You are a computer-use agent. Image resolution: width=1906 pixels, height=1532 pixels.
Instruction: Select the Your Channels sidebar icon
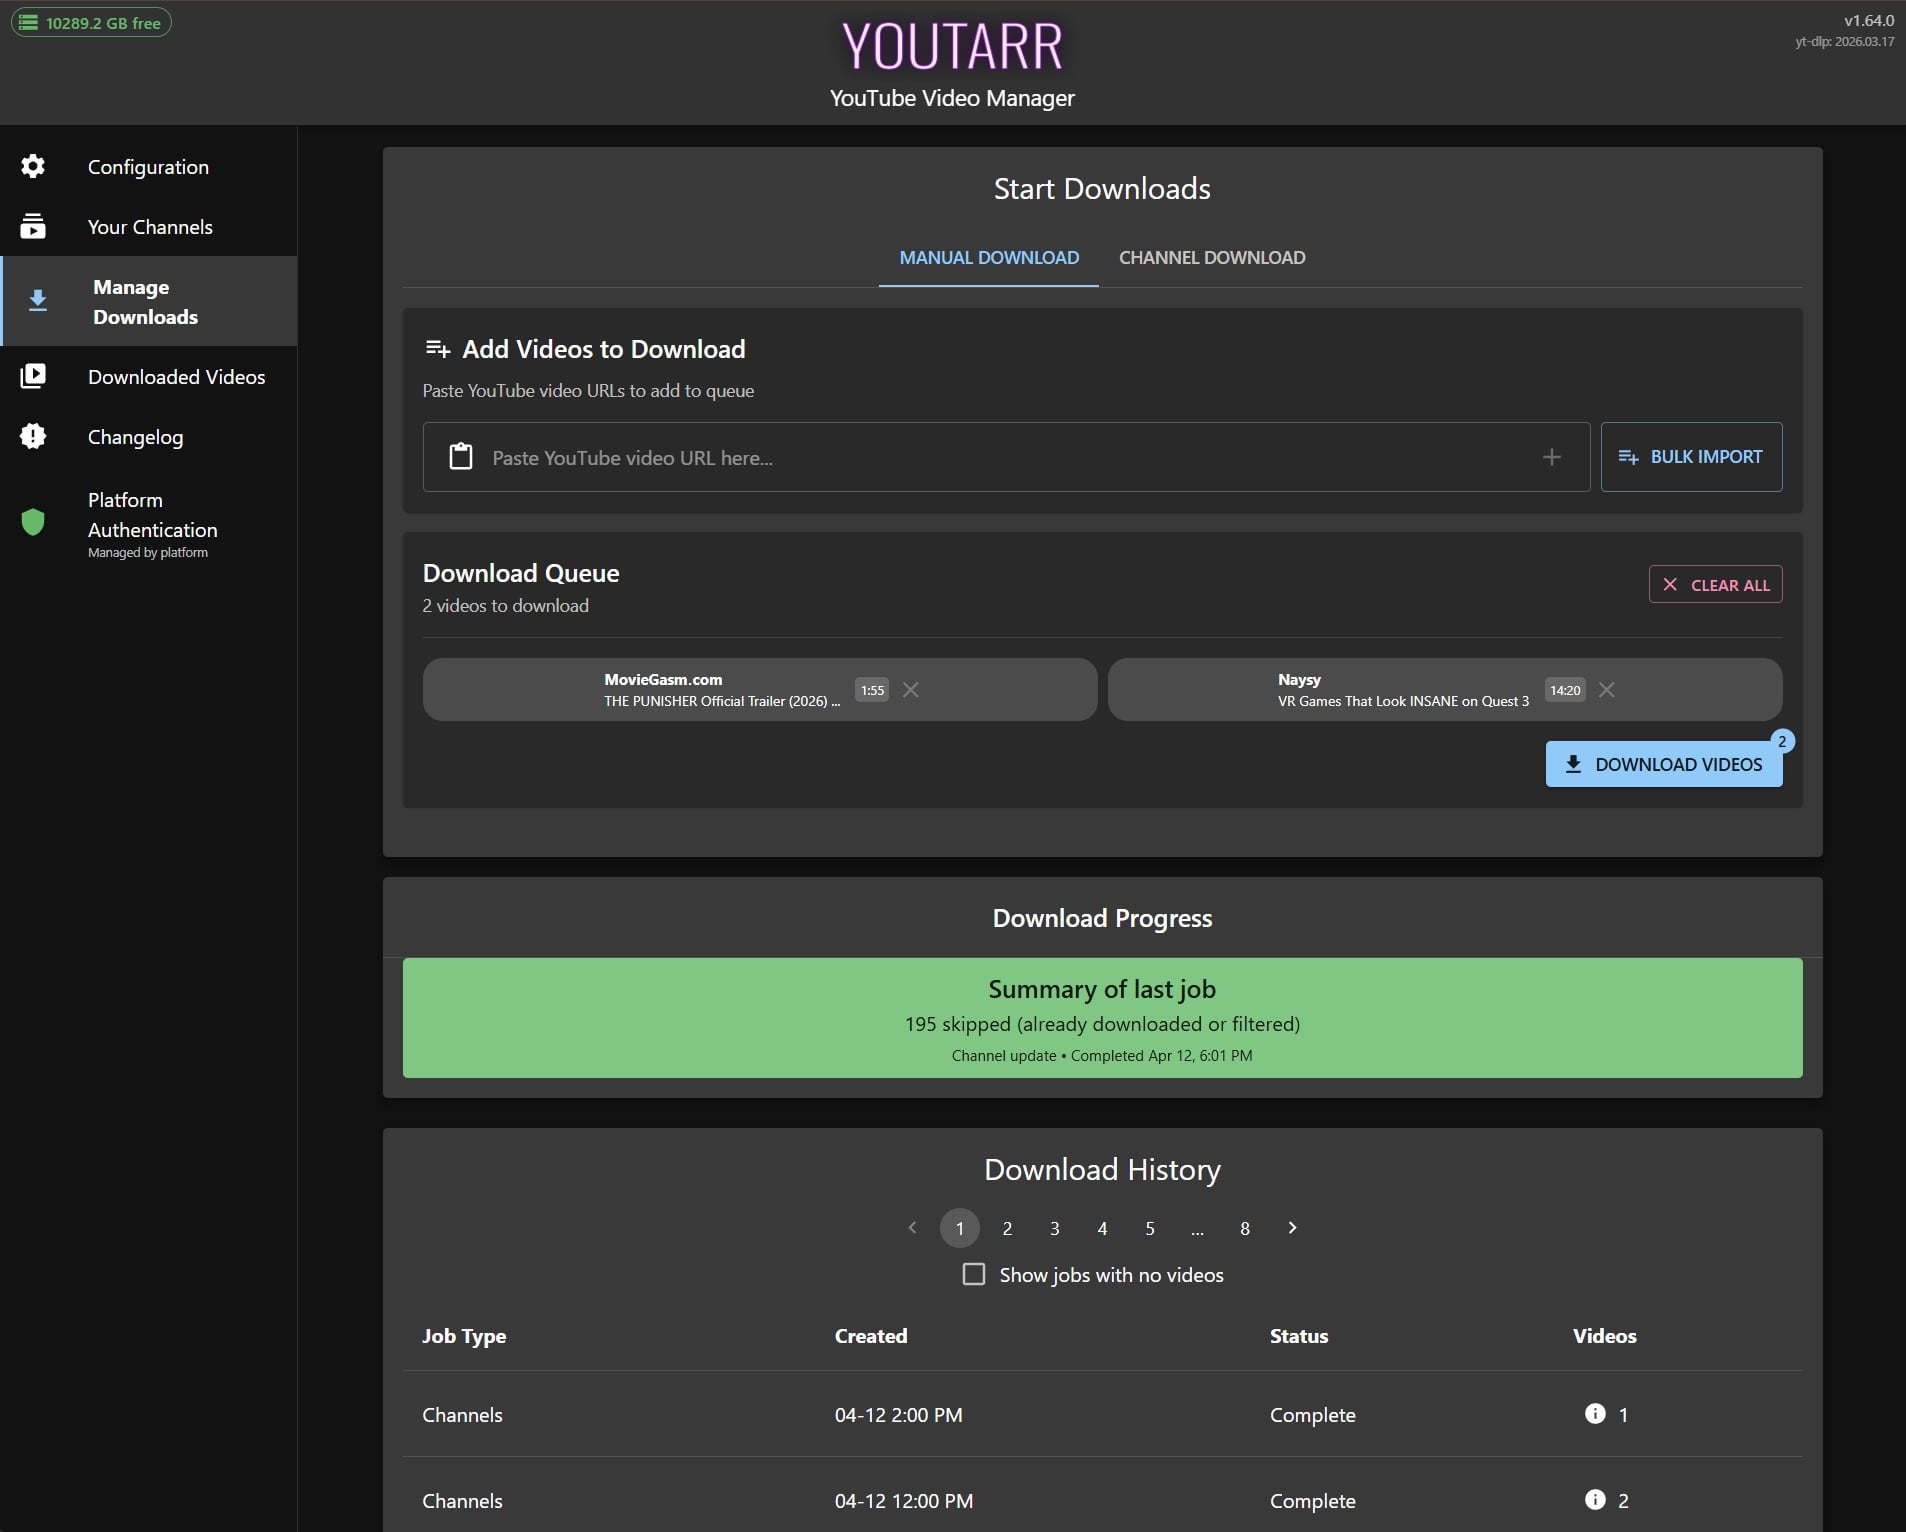(33, 226)
